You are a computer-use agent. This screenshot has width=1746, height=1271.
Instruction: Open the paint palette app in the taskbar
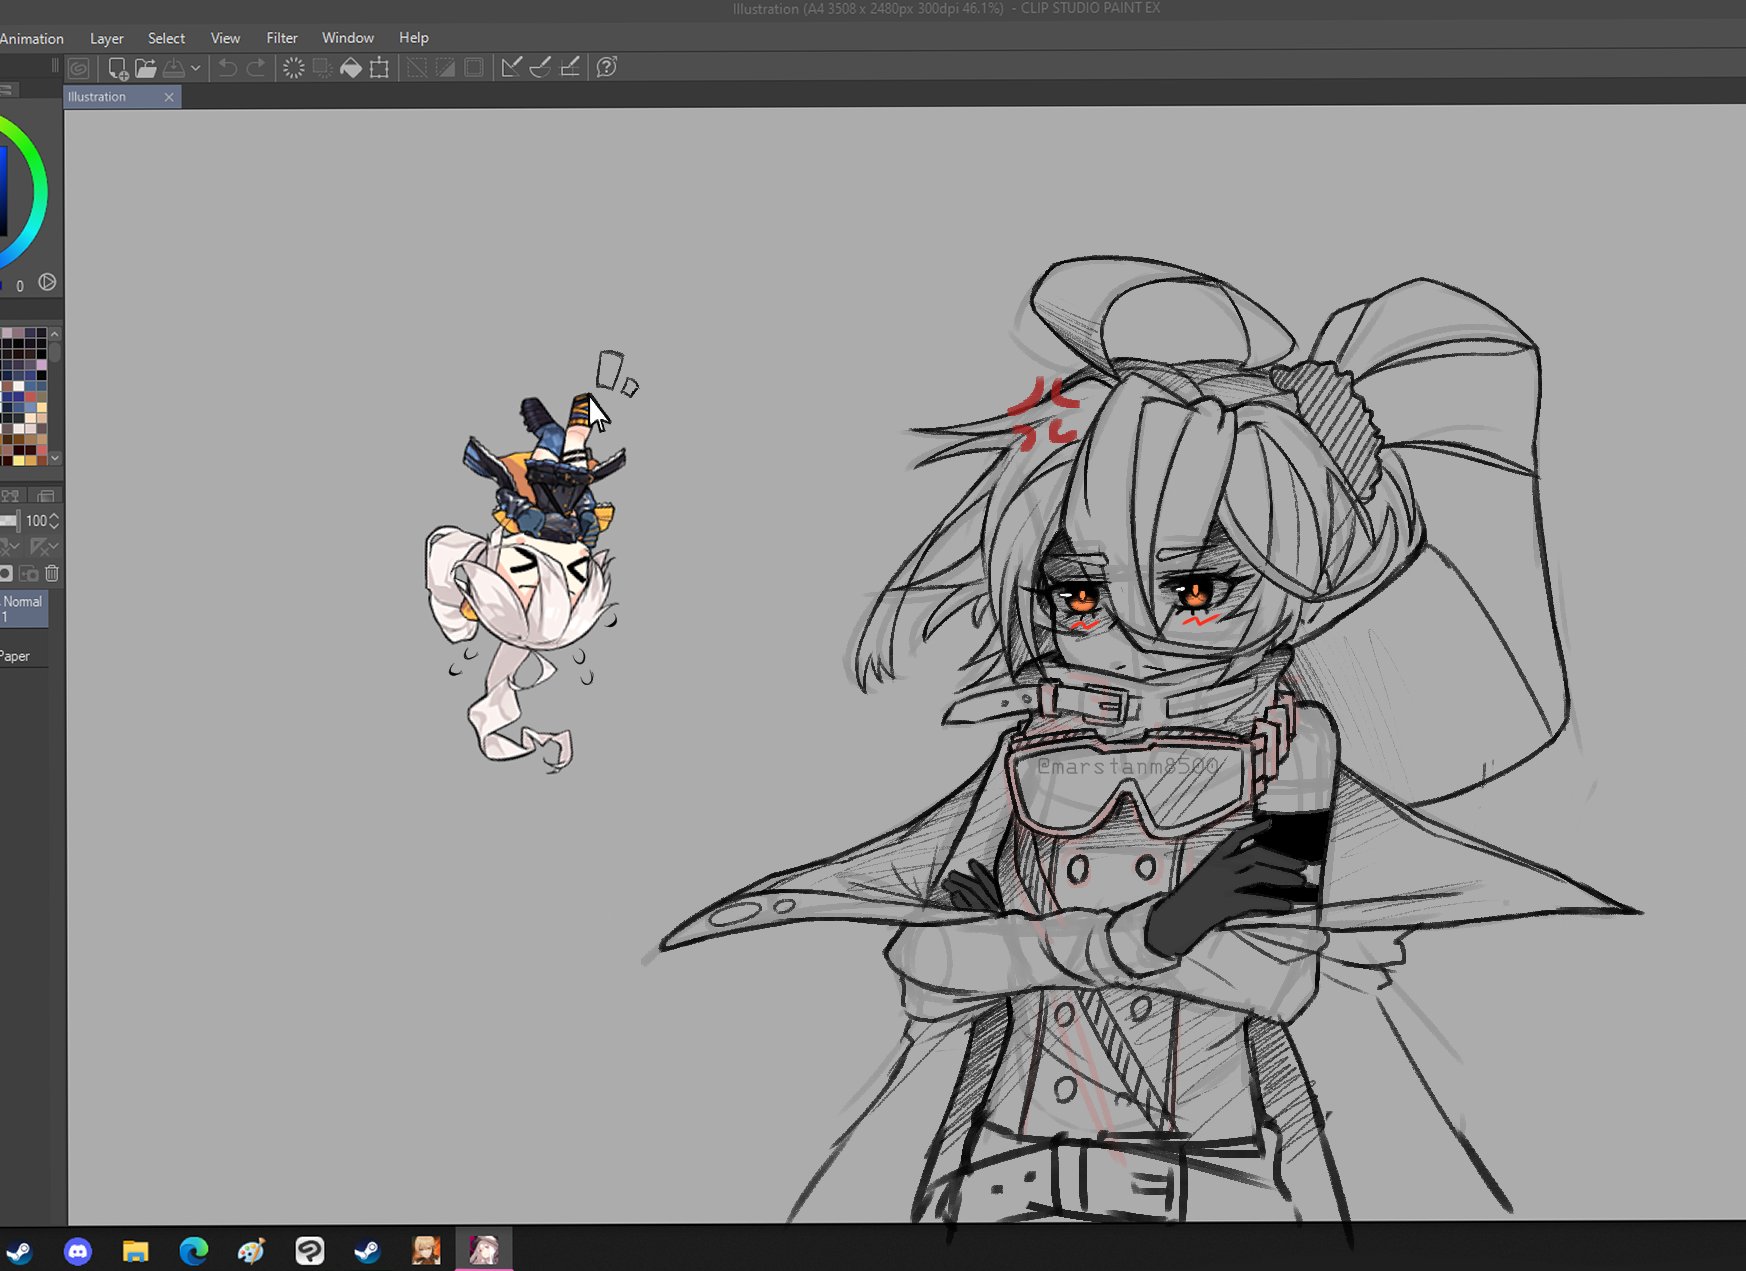(x=251, y=1251)
